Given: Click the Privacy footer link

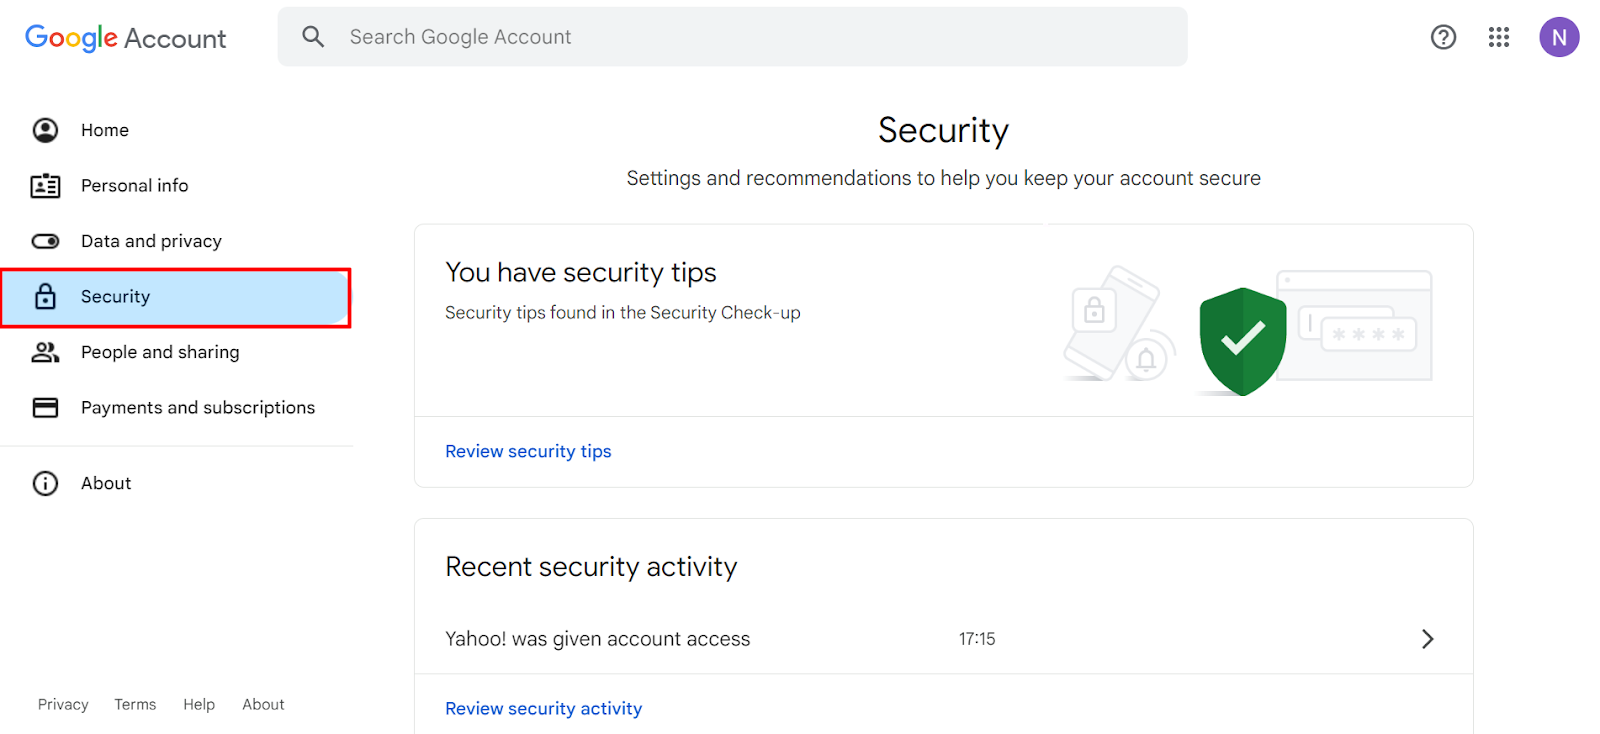Looking at the screenshot, I should coord(63,704).
